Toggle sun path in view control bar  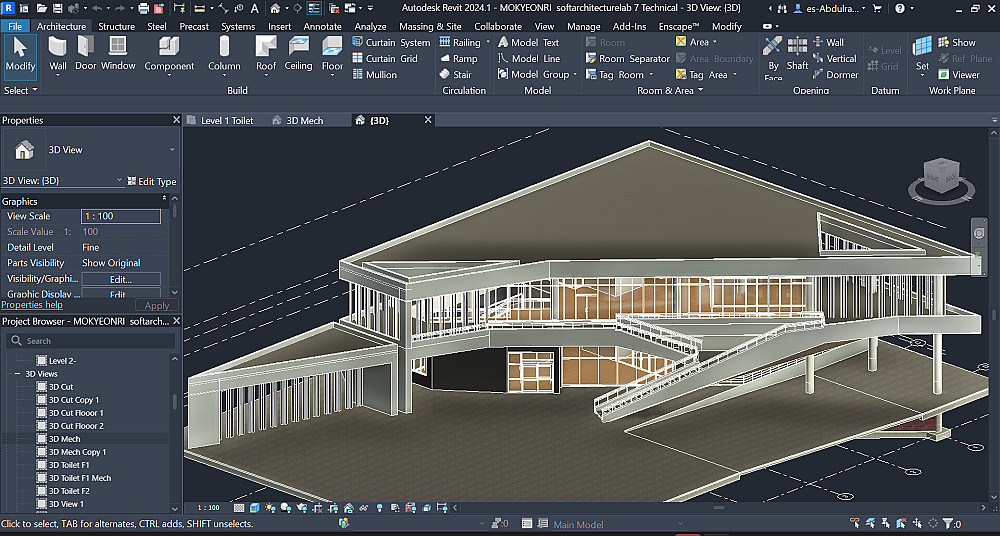[x=270, y=508]
